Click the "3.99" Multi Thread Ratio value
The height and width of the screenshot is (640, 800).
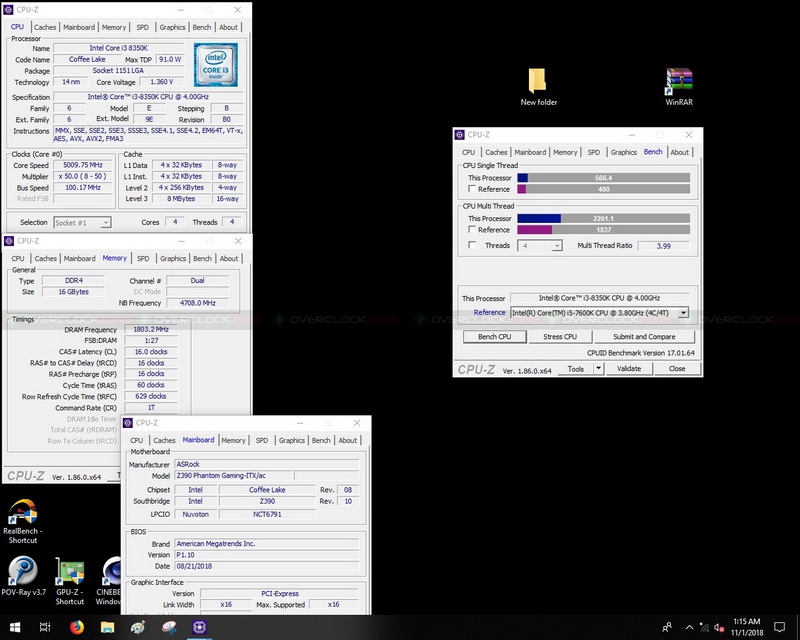tap(663, 246)
